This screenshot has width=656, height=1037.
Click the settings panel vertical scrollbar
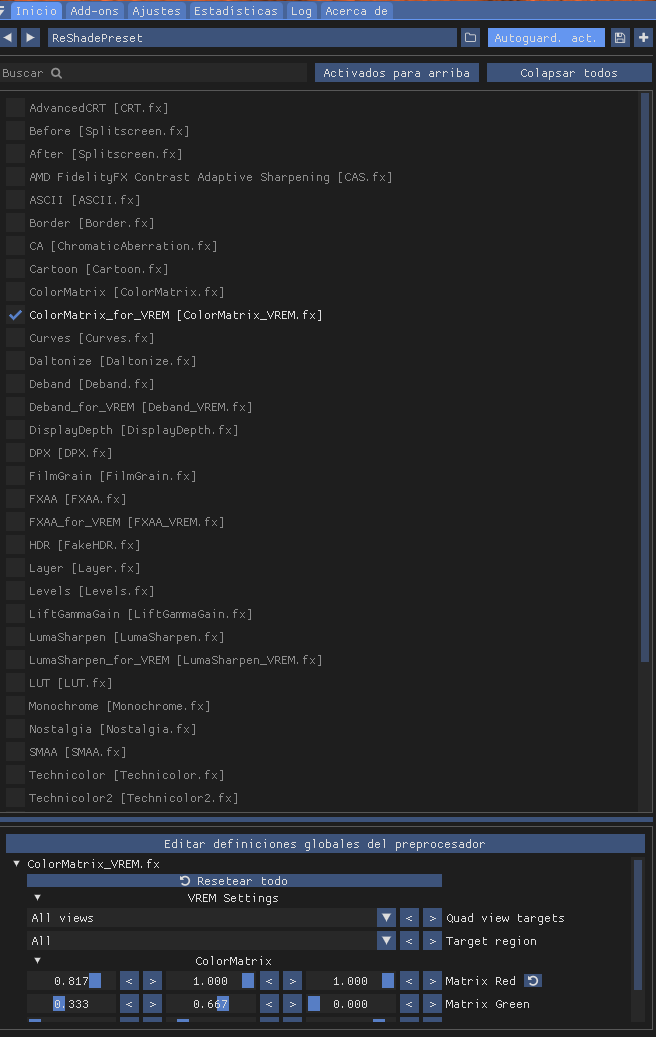[x=638, y=925]
